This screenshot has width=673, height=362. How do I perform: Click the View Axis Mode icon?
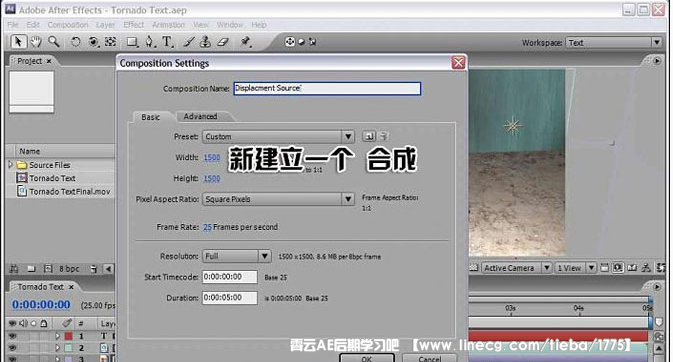point(312,42)
